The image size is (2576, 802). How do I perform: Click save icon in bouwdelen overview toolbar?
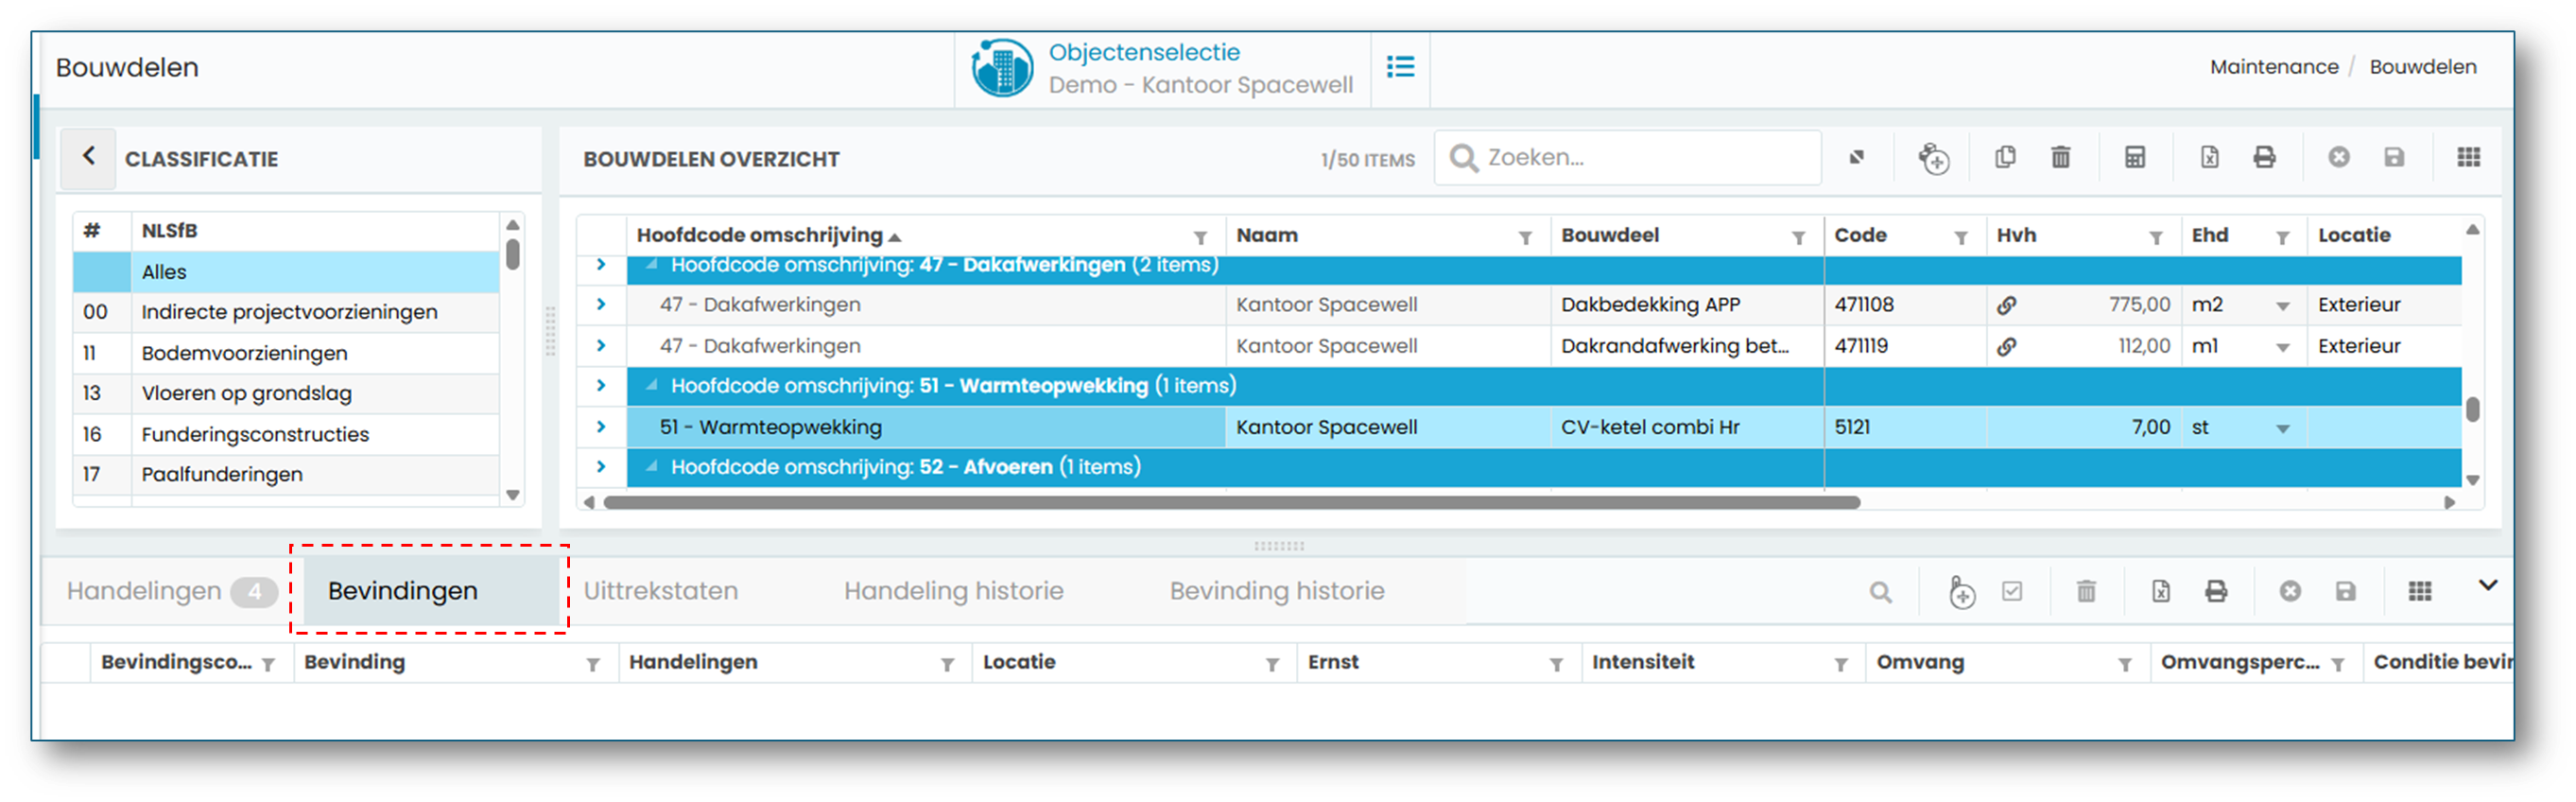click(2394, 157)
